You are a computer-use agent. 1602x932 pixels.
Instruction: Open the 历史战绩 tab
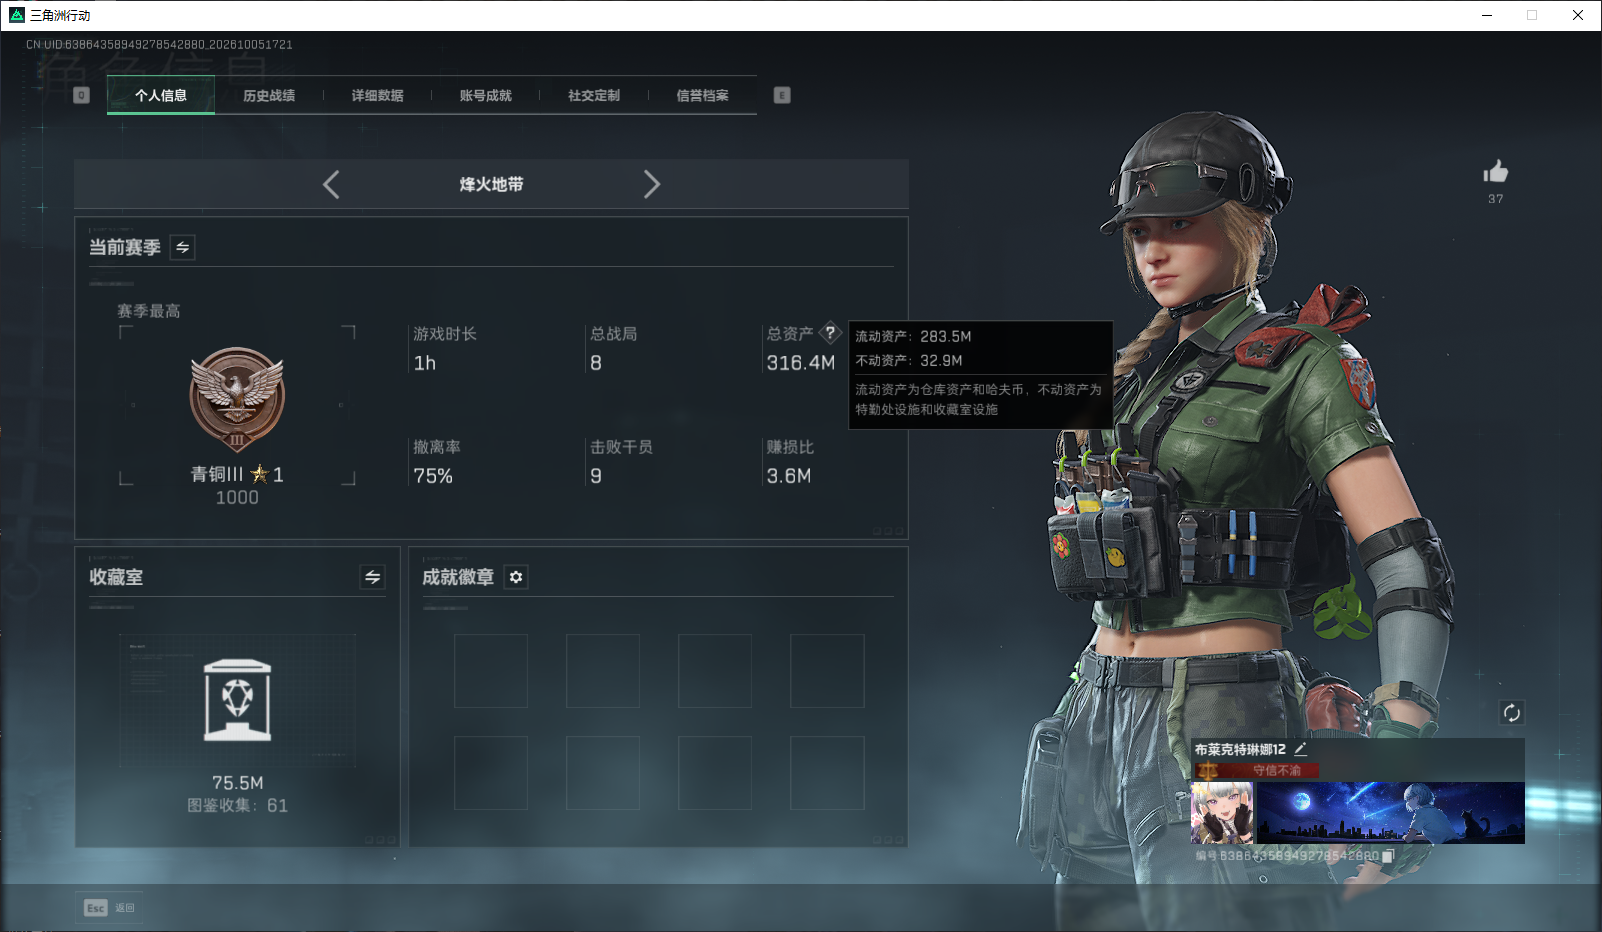point(269,95)
